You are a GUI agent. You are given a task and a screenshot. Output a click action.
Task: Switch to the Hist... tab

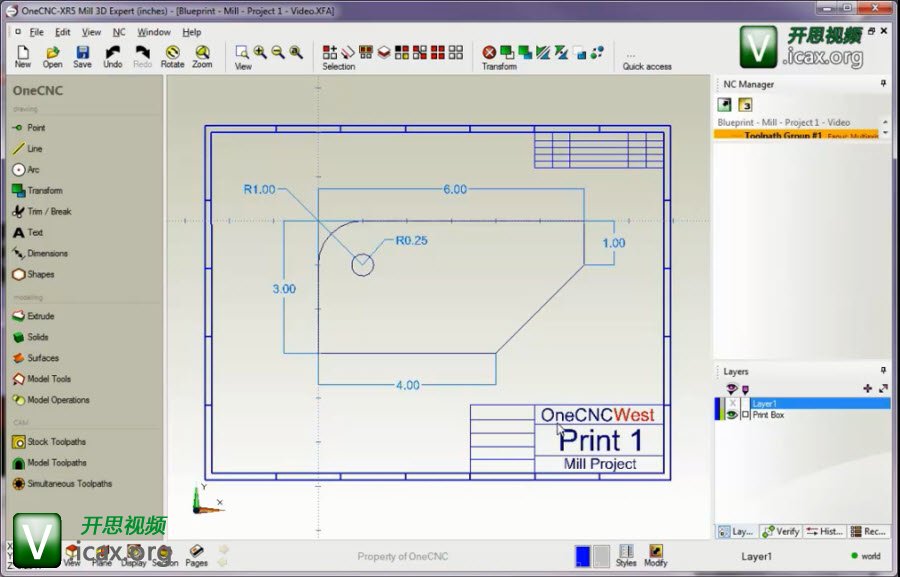pyautogui.click(x=824, y=532)
